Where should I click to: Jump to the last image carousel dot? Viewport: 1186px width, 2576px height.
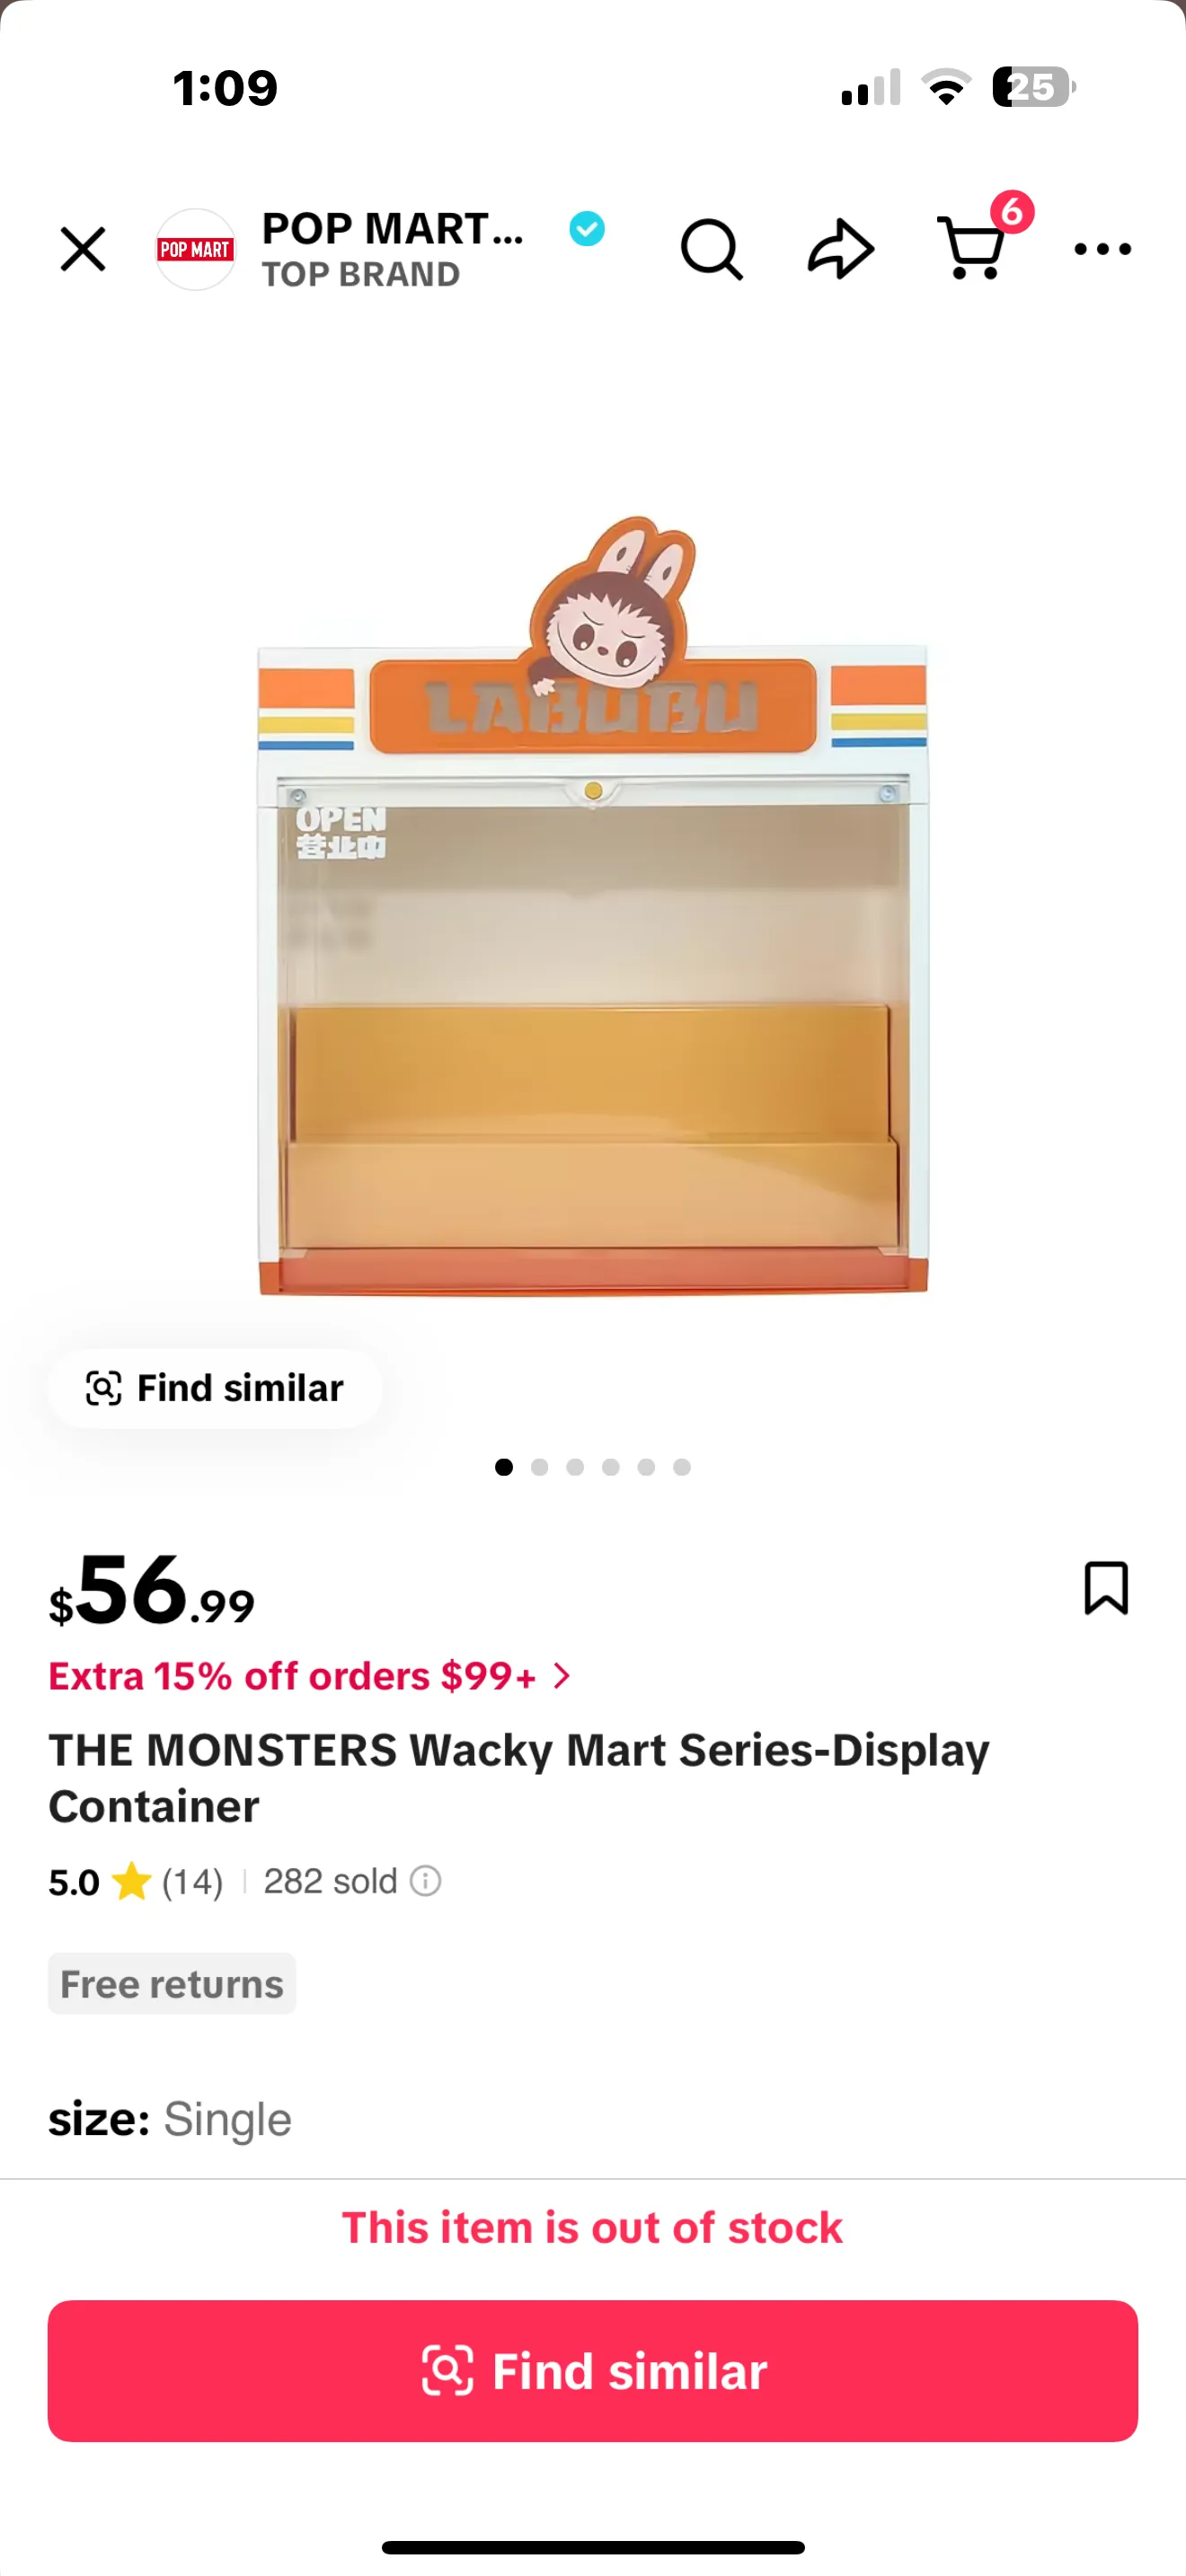point(682,1467)
